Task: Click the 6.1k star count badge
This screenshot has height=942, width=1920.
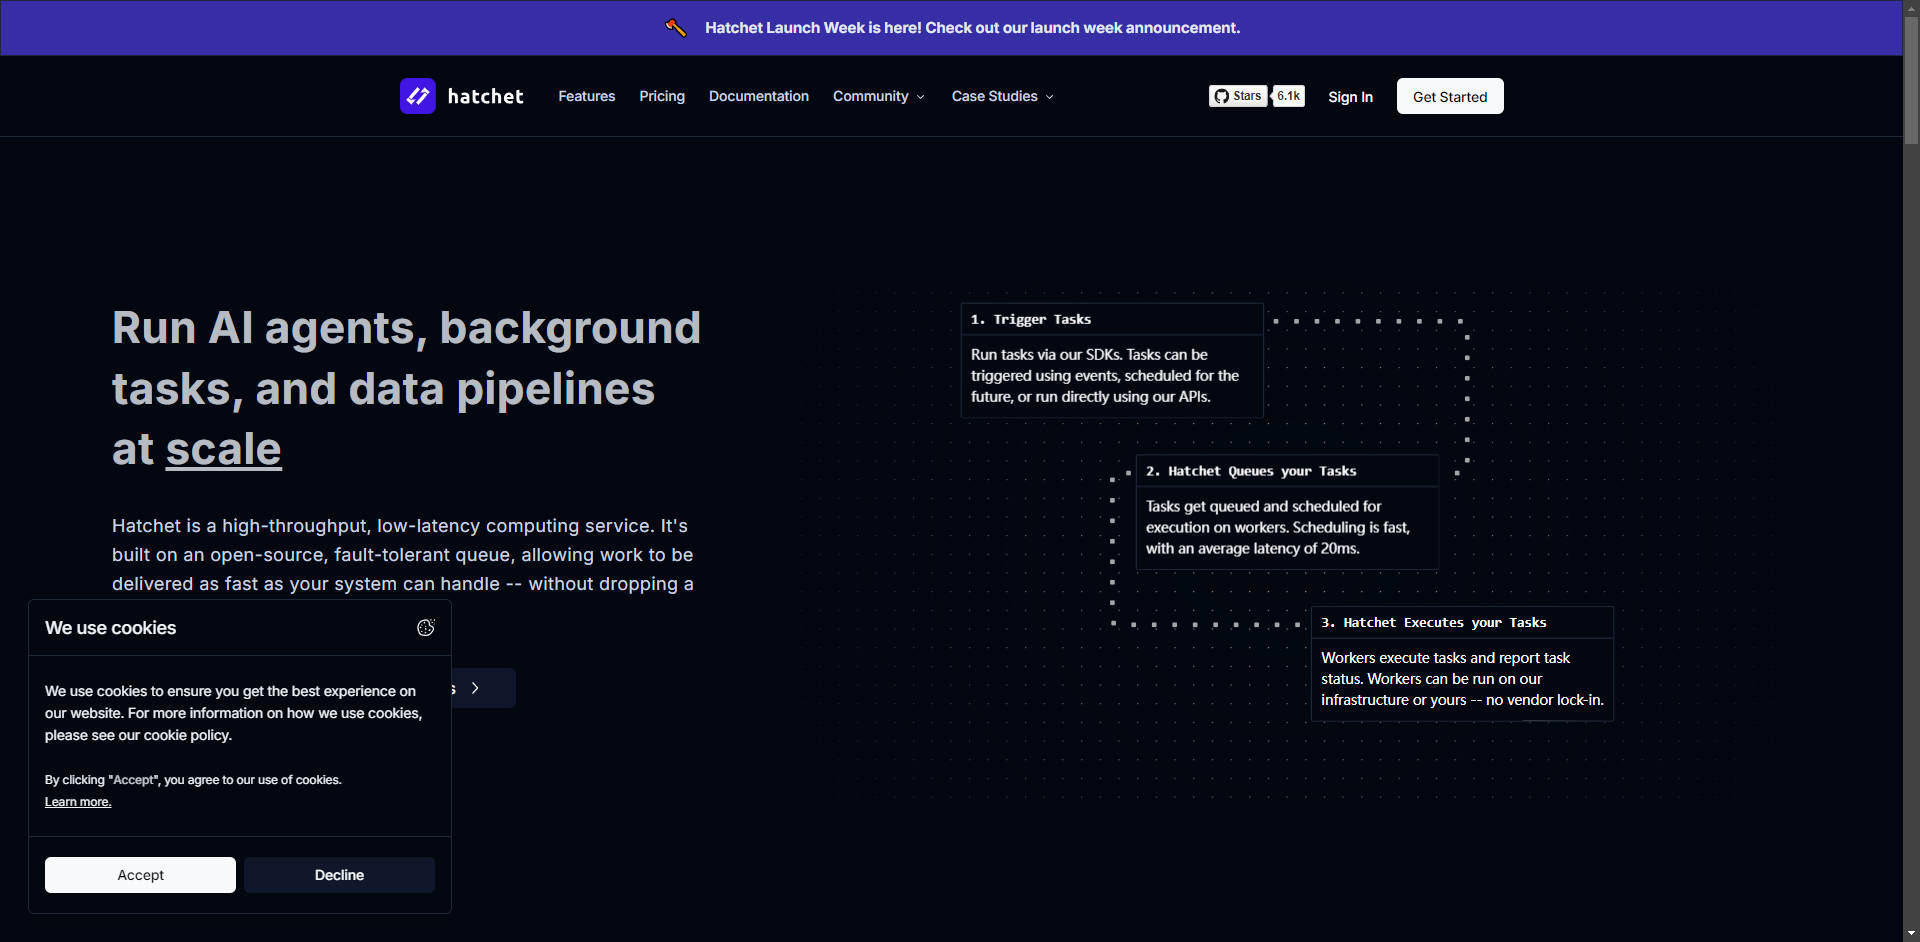Action: pos(1289,96)
